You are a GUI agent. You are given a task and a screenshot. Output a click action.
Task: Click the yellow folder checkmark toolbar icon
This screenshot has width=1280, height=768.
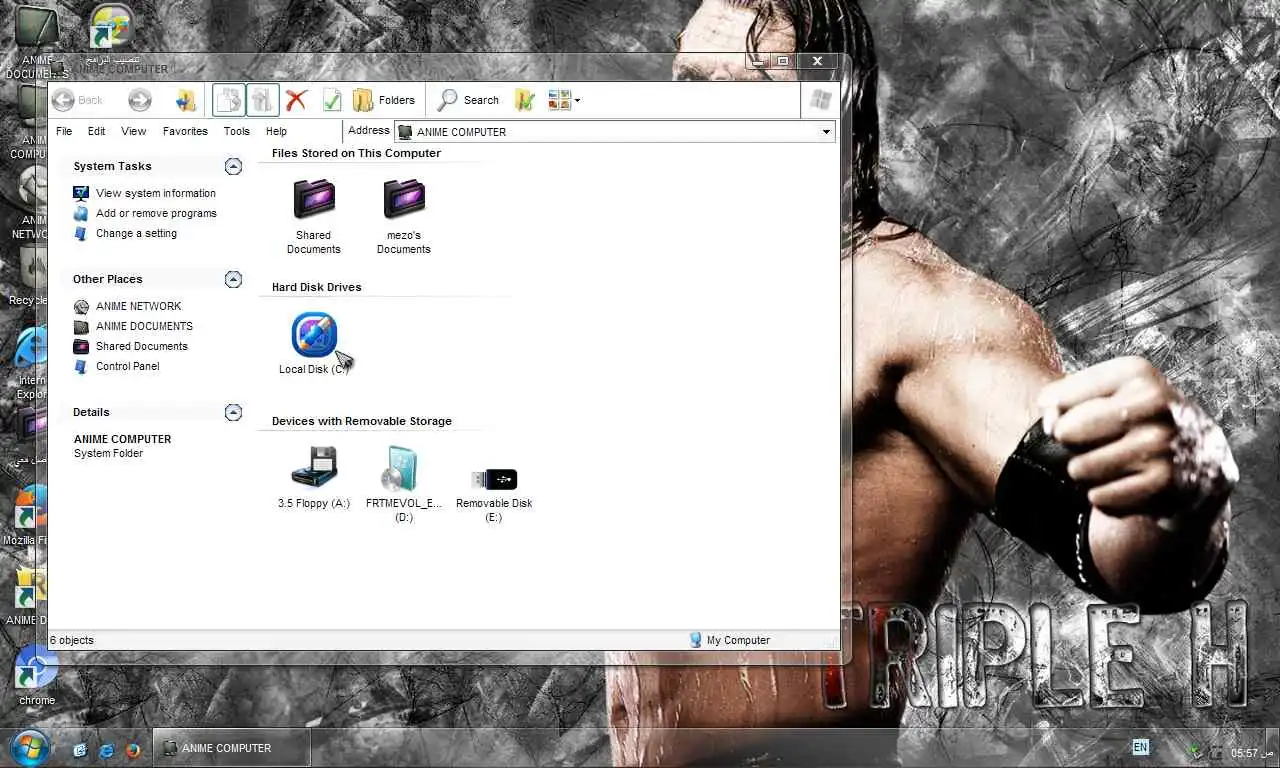pyautogui.click(x=524, y=100)
